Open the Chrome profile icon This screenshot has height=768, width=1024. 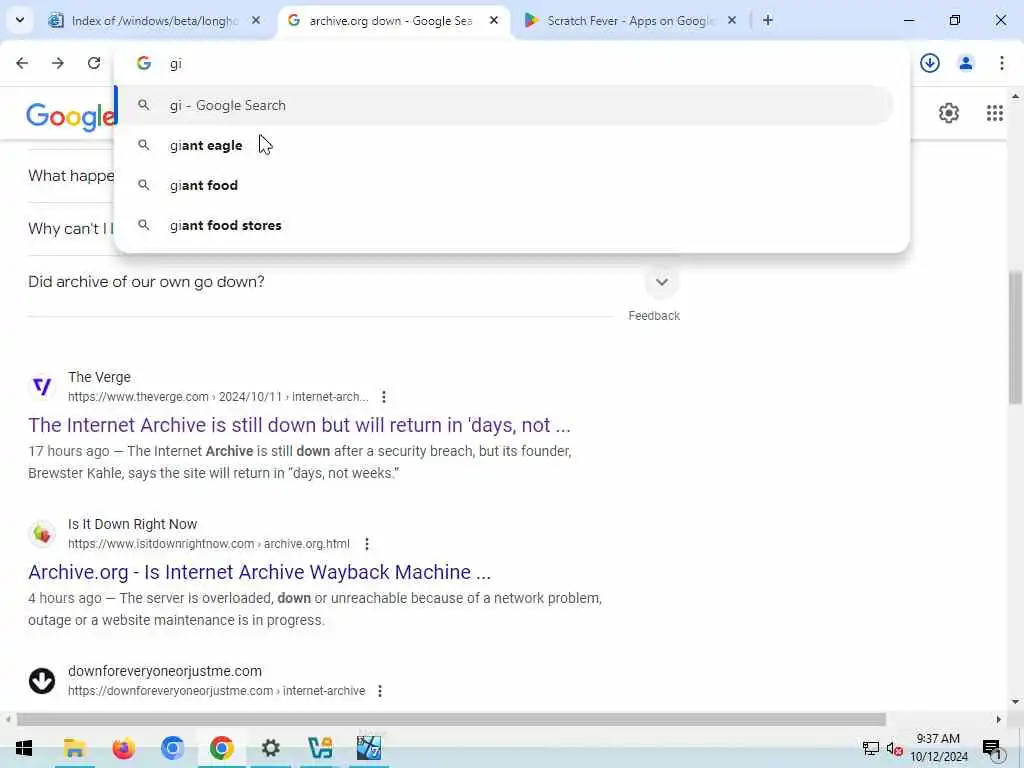tap(966, 63)
